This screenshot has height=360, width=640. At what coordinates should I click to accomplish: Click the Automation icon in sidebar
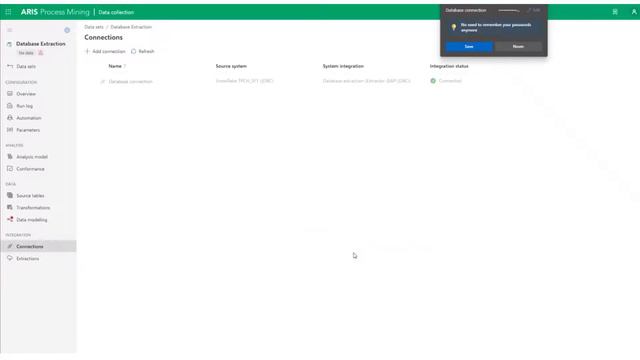click(10, 118)
